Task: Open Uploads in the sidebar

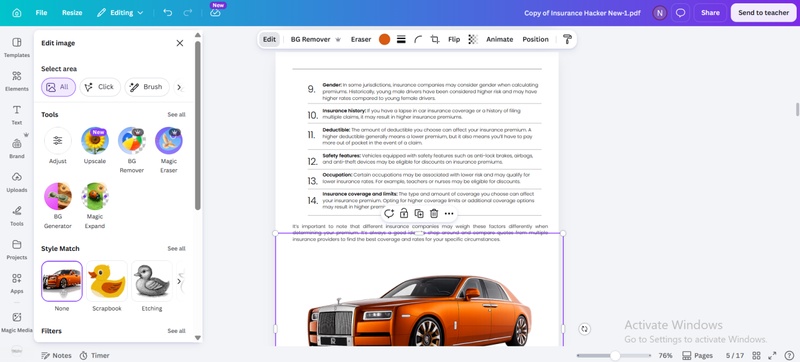Action: [17, 182]
